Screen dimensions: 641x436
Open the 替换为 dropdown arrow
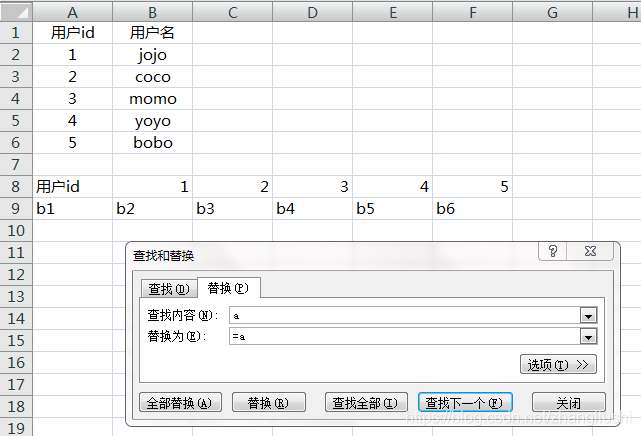coord(588,337)
